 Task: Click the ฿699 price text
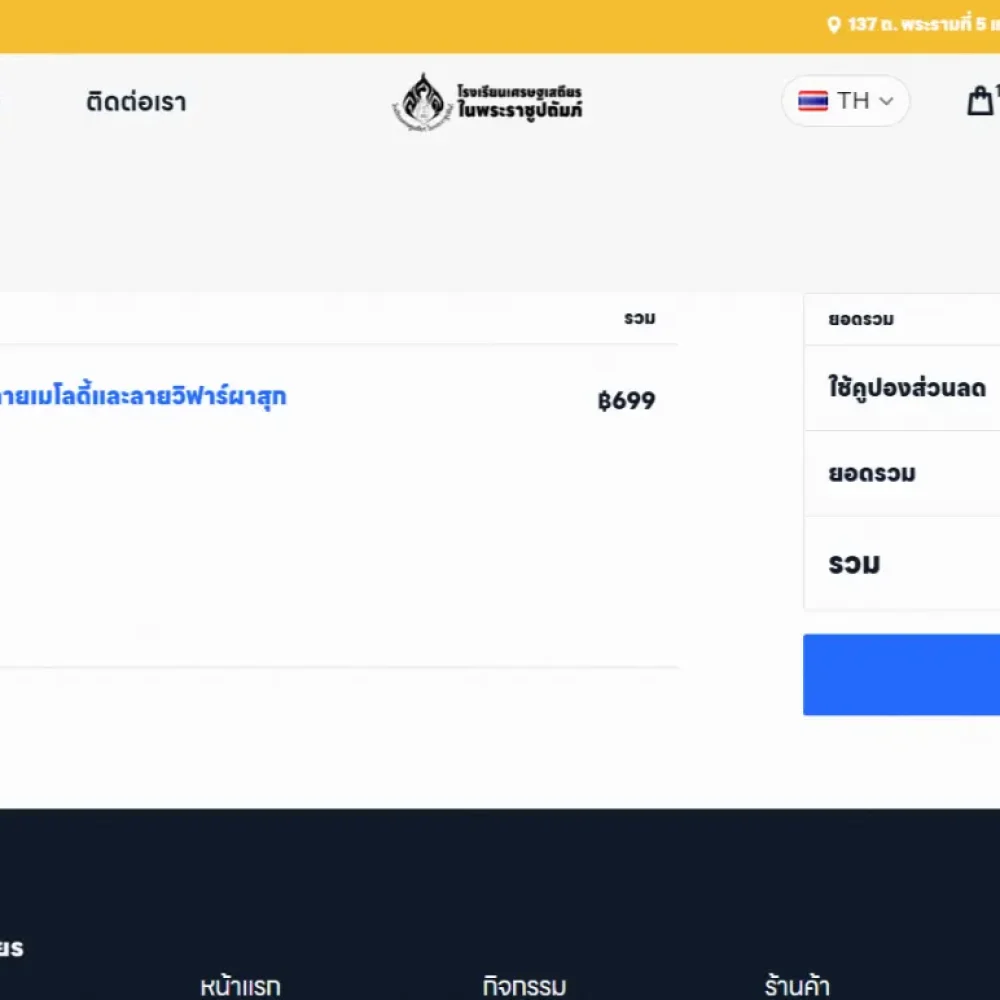pyautogui.click(x=626, y=401)
